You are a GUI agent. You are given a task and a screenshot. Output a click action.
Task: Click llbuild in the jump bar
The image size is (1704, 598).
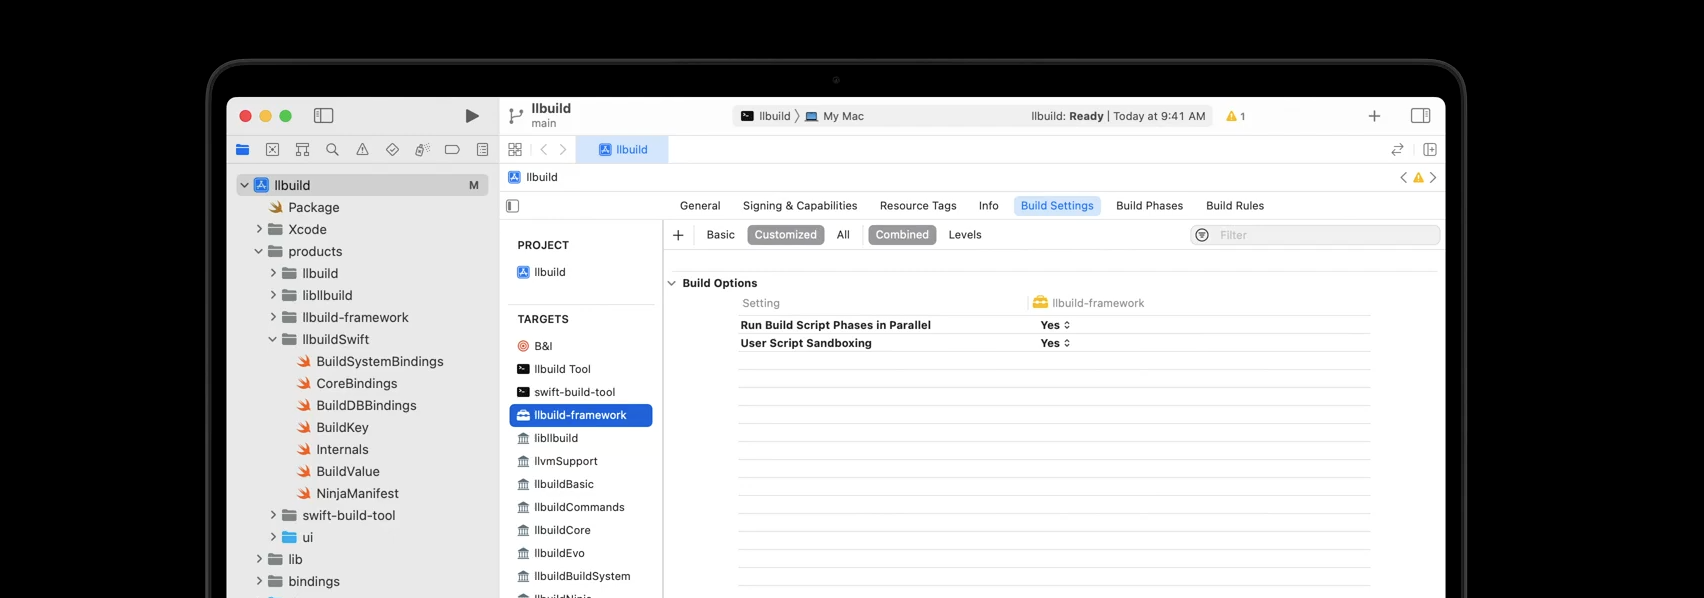click(x=533, y=178)
